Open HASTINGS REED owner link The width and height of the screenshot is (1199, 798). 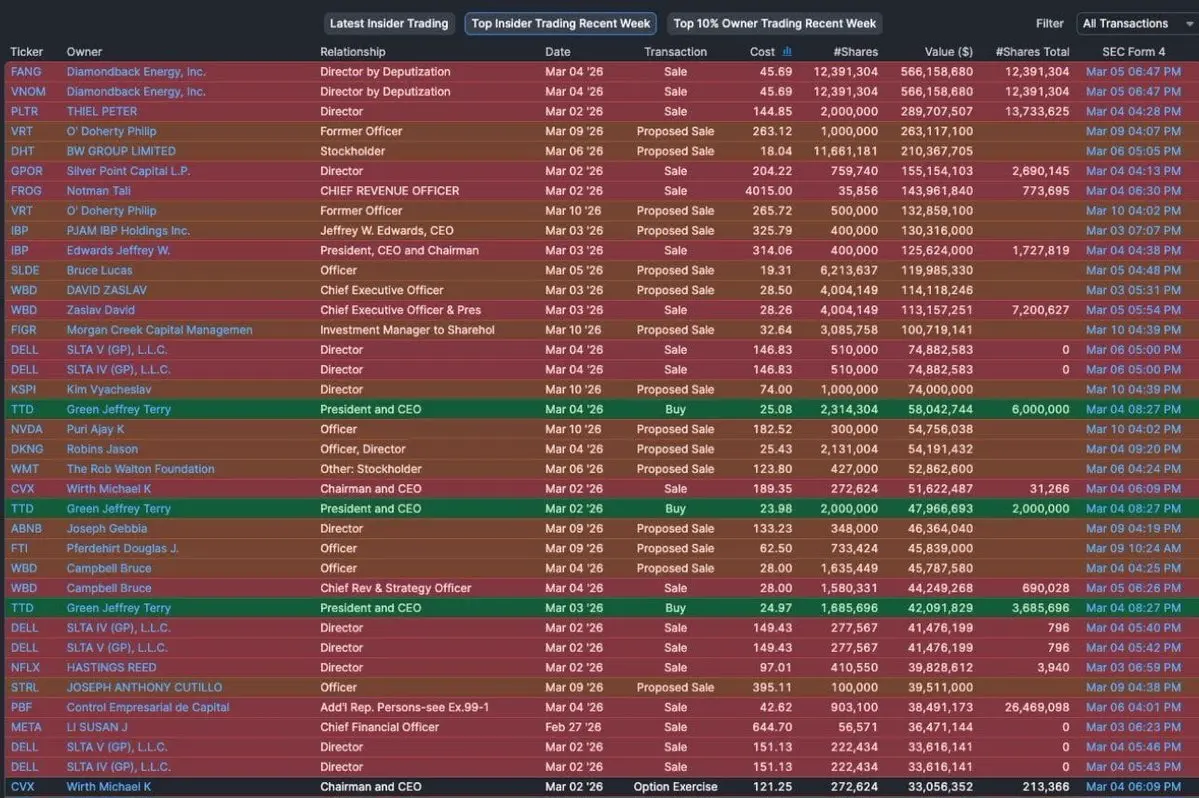(111, 668)
